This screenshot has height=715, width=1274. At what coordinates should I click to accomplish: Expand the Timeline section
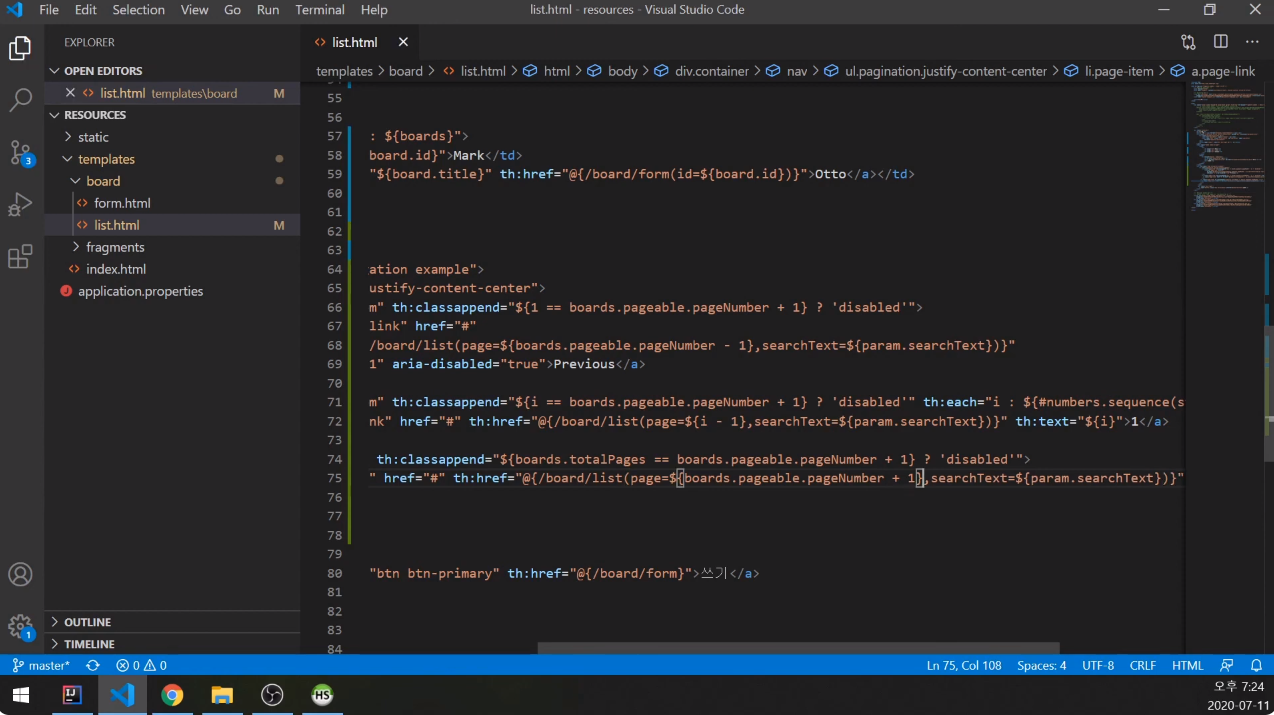coord(89,644)
